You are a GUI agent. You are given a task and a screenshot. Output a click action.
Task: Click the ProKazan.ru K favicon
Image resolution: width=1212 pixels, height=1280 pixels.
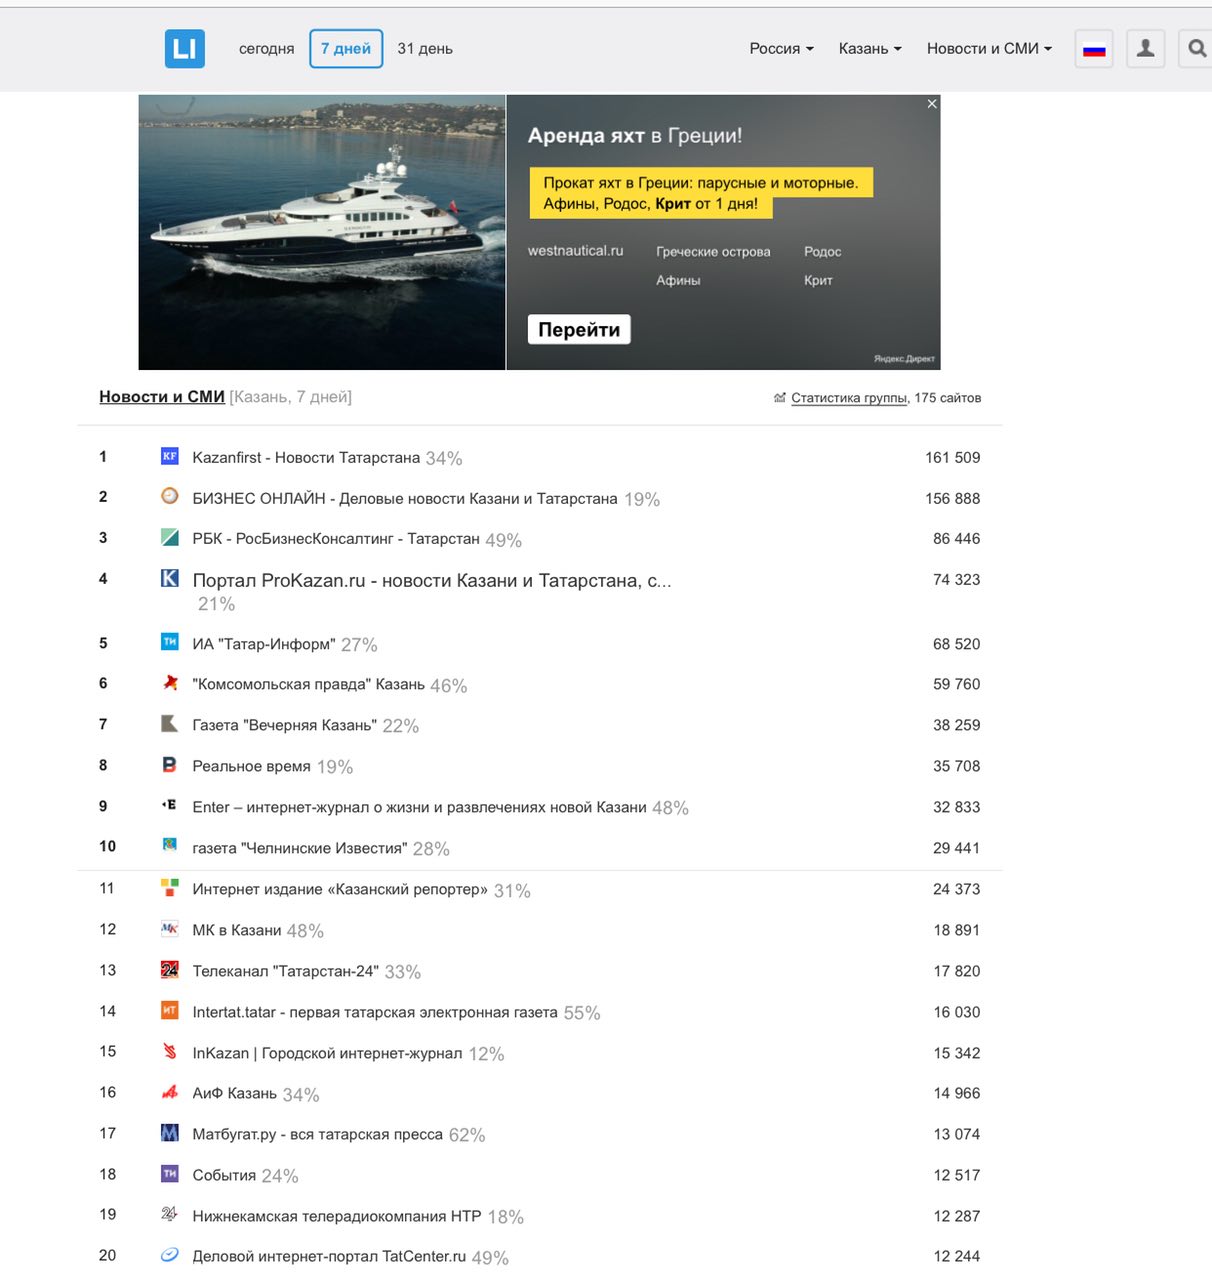coord(170,578)
